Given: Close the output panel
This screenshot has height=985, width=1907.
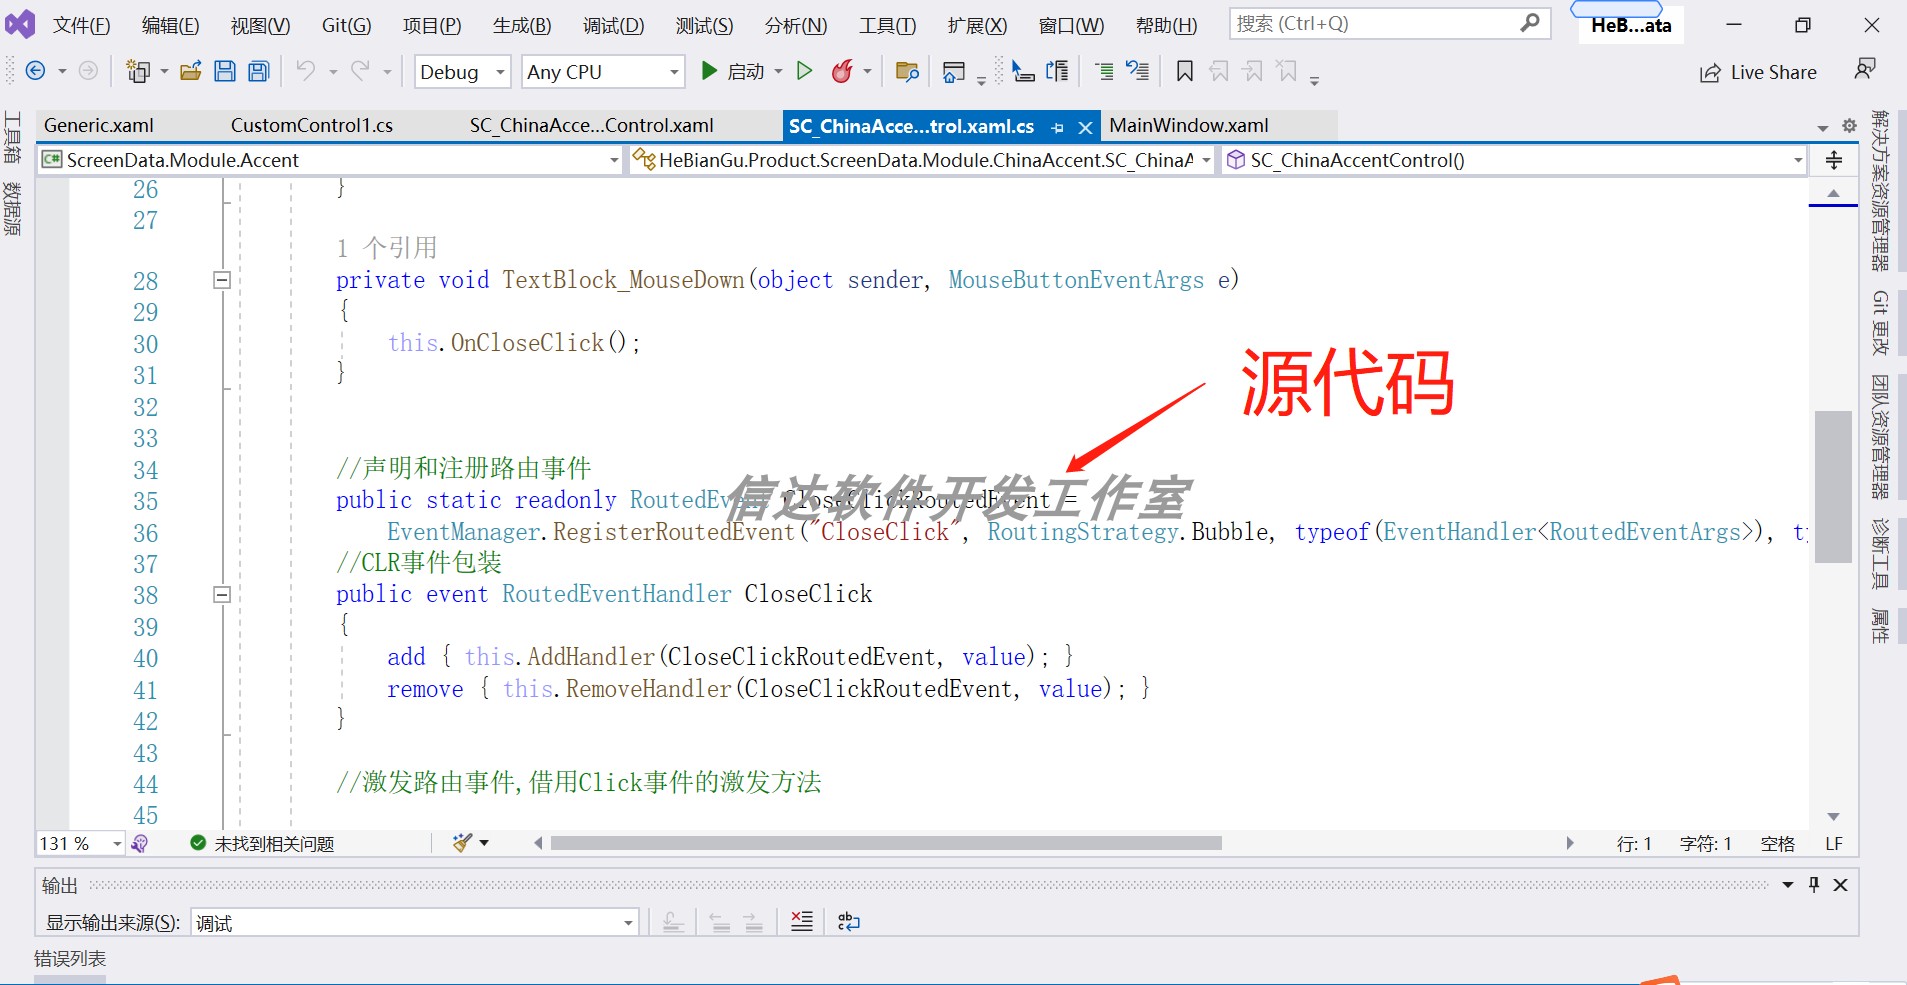Looking at the screenshot, I should pyautogui.click(x=1840, y=885).
